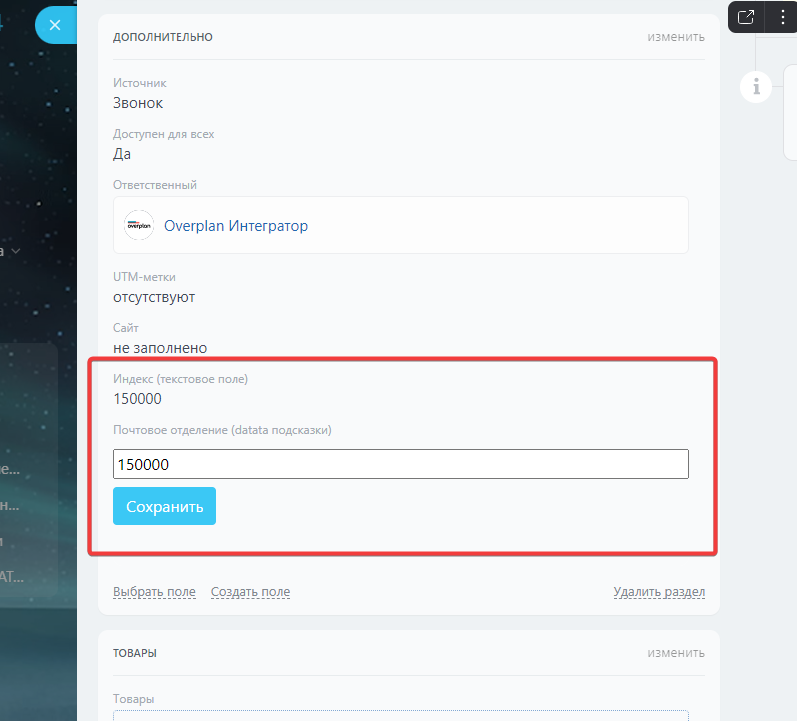Click the Индекс text field value 150000
Screen dimensions: 797x721
pyautogui.click(x=138, y=399)
